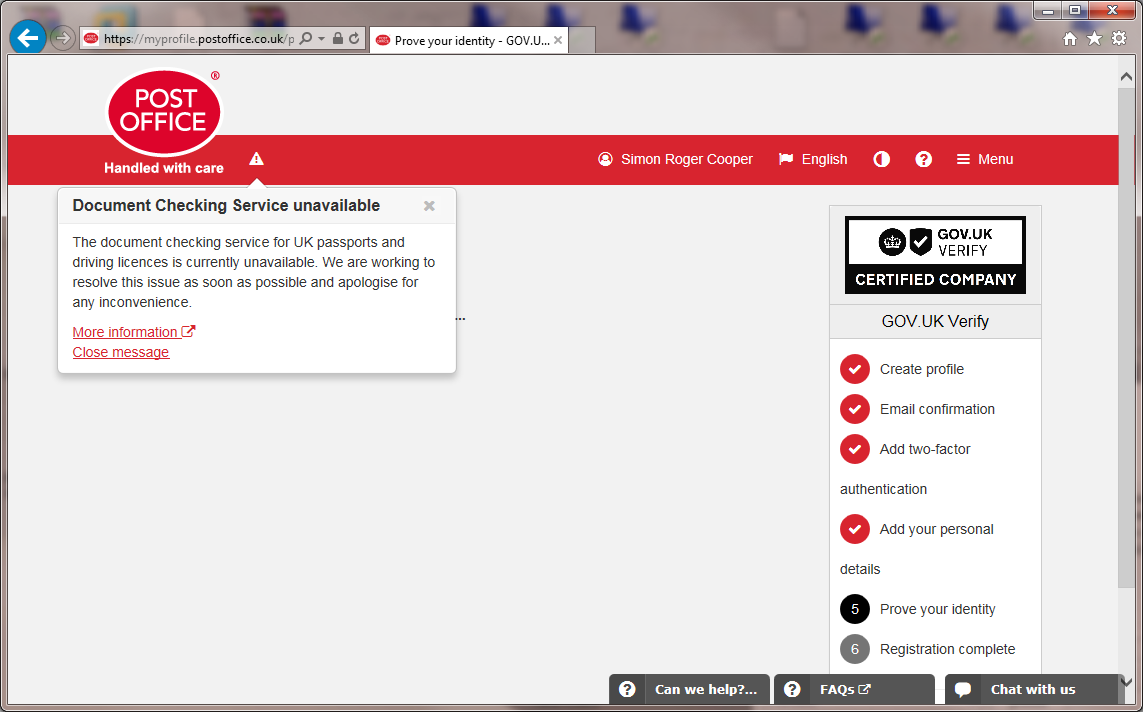The image size is (1143, 712).
Task: Click the browser back arrow button
Action: [28, 38]
